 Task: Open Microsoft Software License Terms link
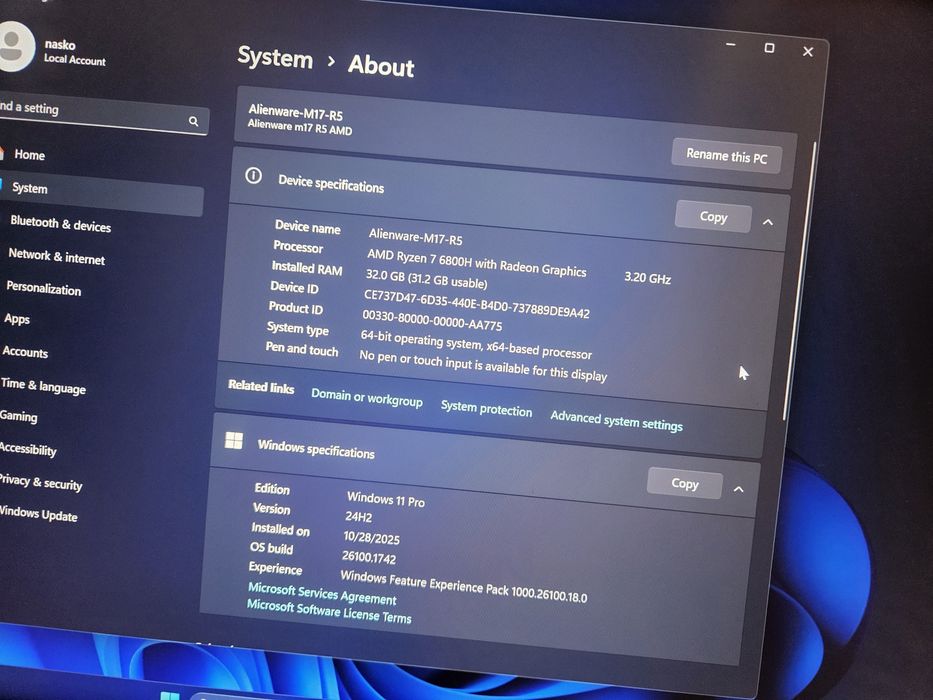click(x=329, y=612)
